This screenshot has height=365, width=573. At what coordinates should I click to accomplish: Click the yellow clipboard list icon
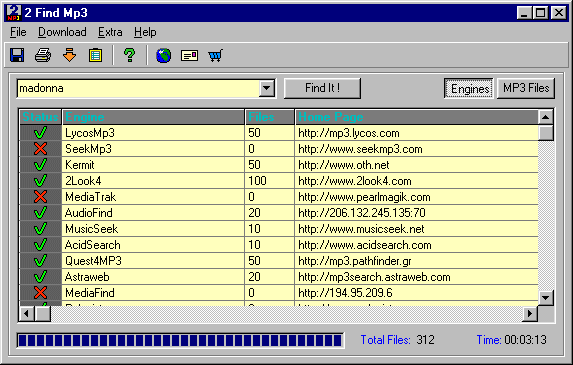[x=95, y=56]
